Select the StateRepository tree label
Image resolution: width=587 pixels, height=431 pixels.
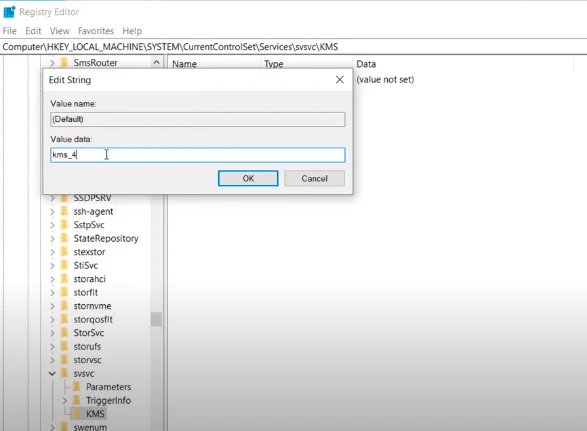106,239
